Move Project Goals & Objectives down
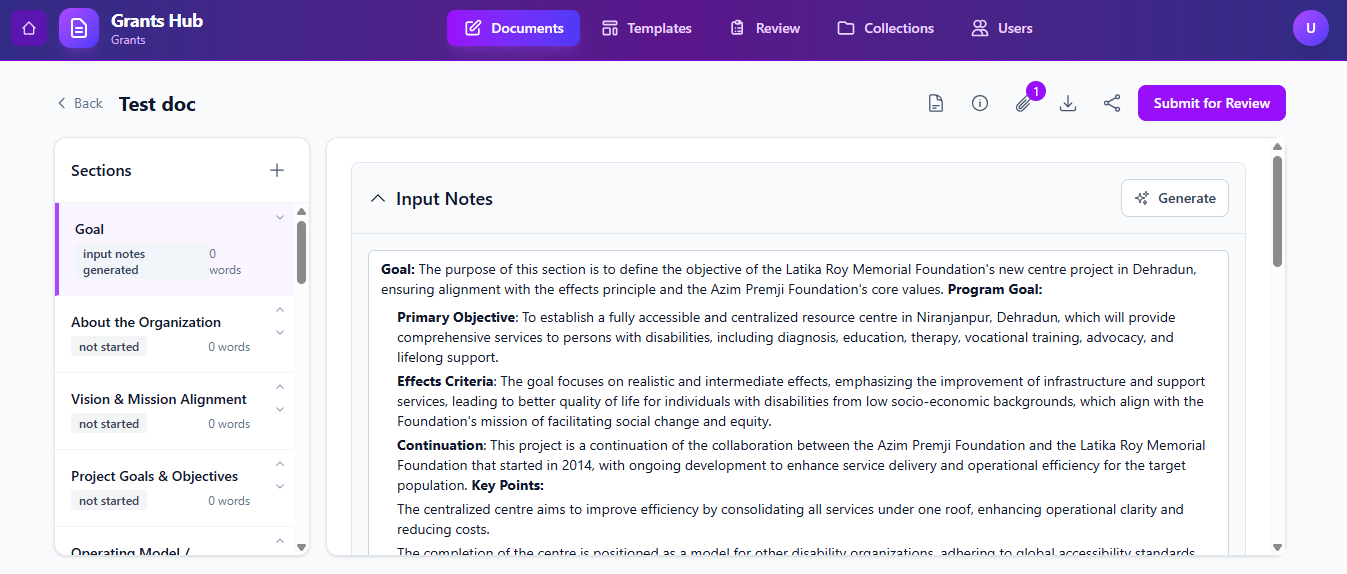This screenshot has width=1347, height=574. (280, 486)
